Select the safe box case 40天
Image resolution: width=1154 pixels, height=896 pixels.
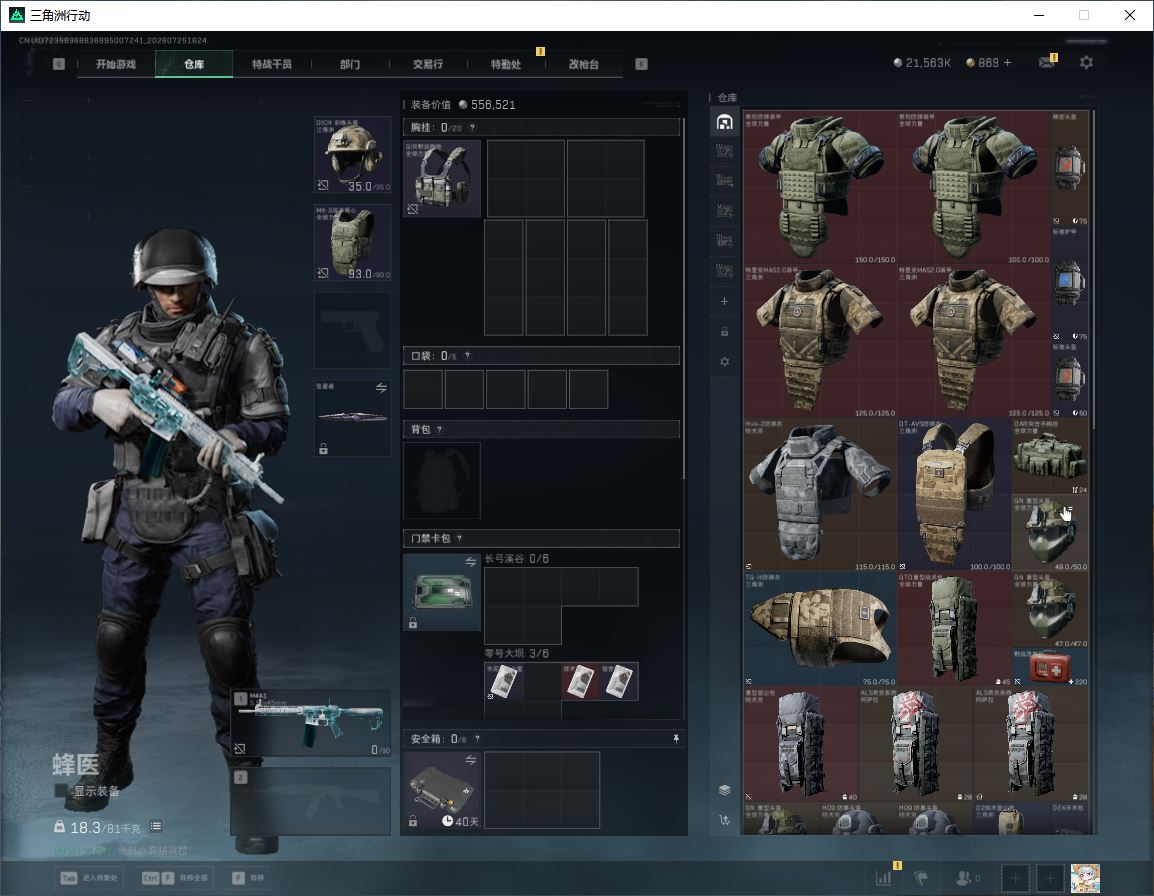pos(442,790)
